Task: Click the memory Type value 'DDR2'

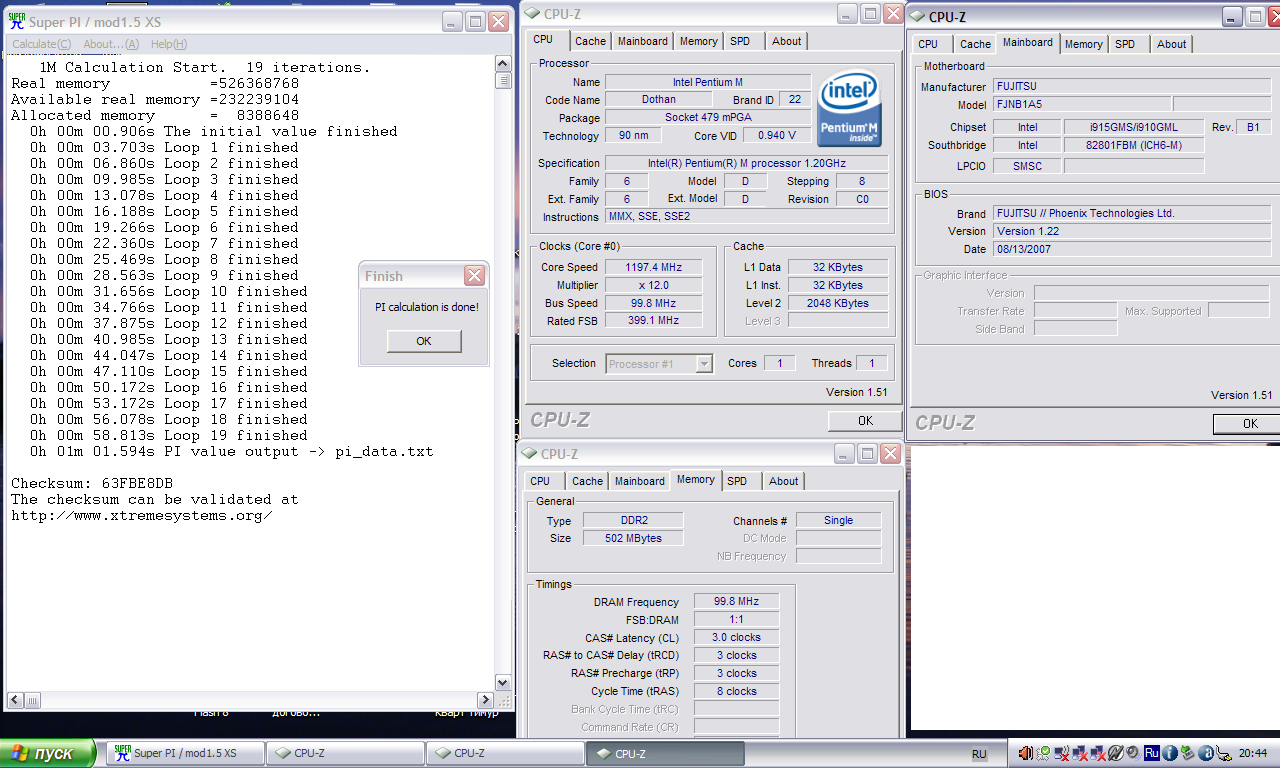Action: (632, 521)
